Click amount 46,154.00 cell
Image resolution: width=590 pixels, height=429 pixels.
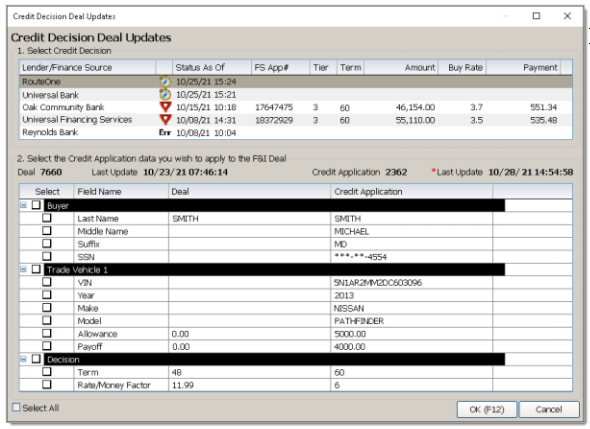pyautogui.click(x=415, y=107)
